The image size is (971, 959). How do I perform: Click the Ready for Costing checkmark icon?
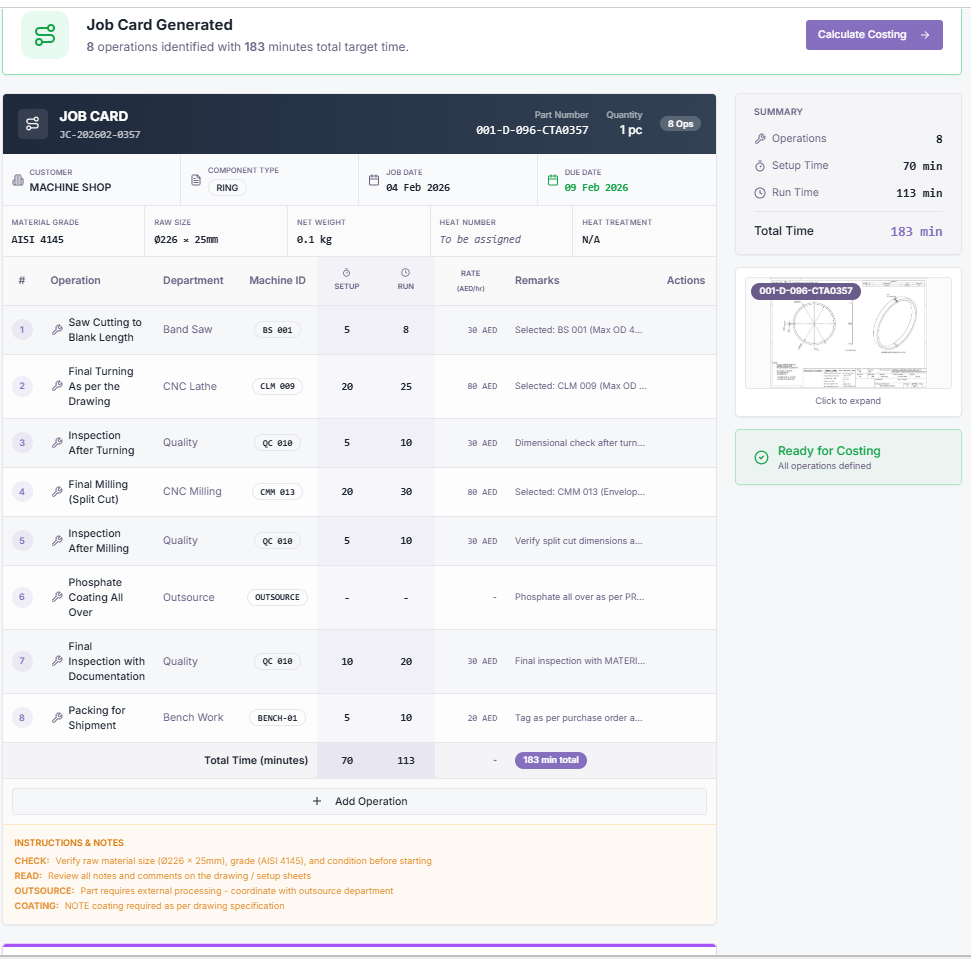tap(761, 457)
